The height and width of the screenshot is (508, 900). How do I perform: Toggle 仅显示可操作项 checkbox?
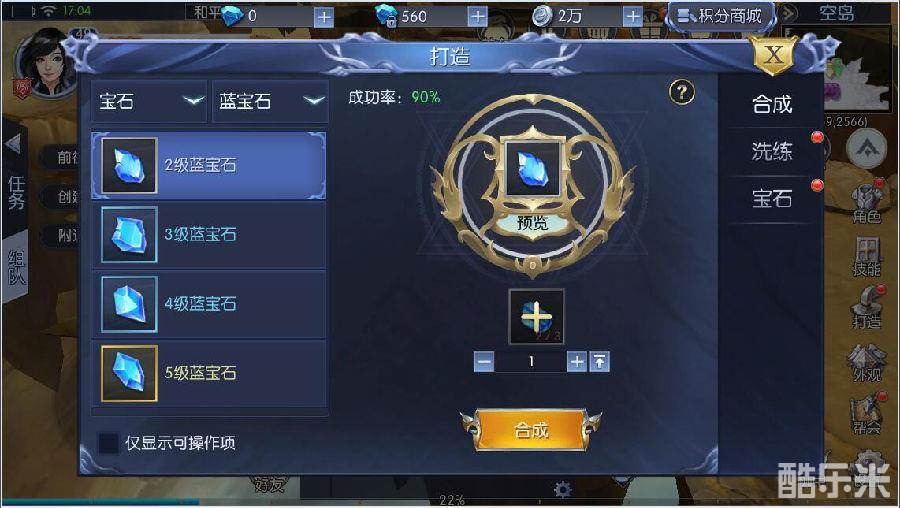coord(108,443)
